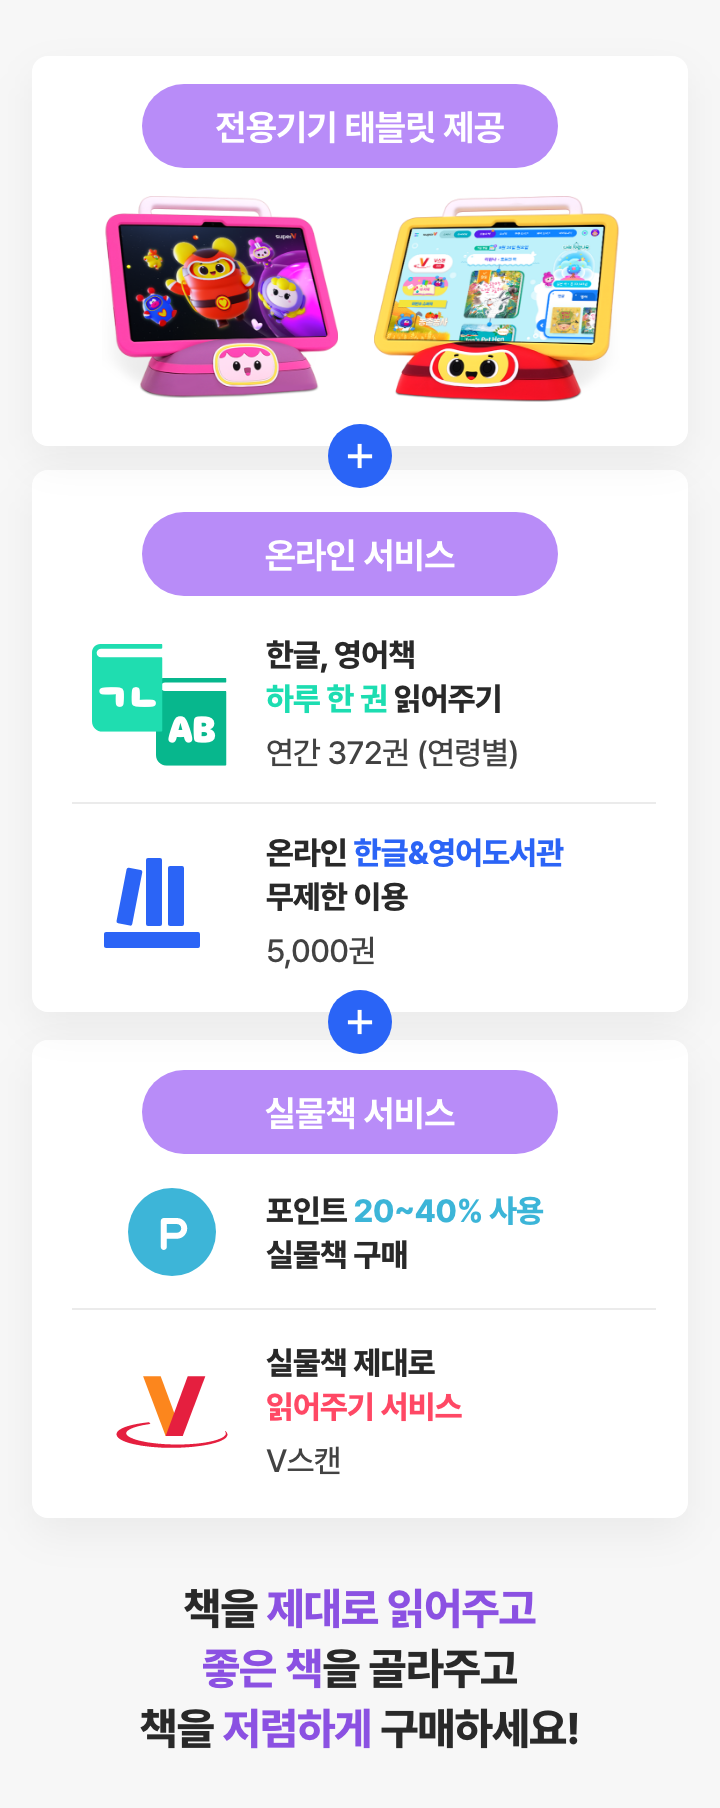Viewport: 720px width, 1808px height.
Task: Click the green Korean-English books icon
Action: (159, 705)
